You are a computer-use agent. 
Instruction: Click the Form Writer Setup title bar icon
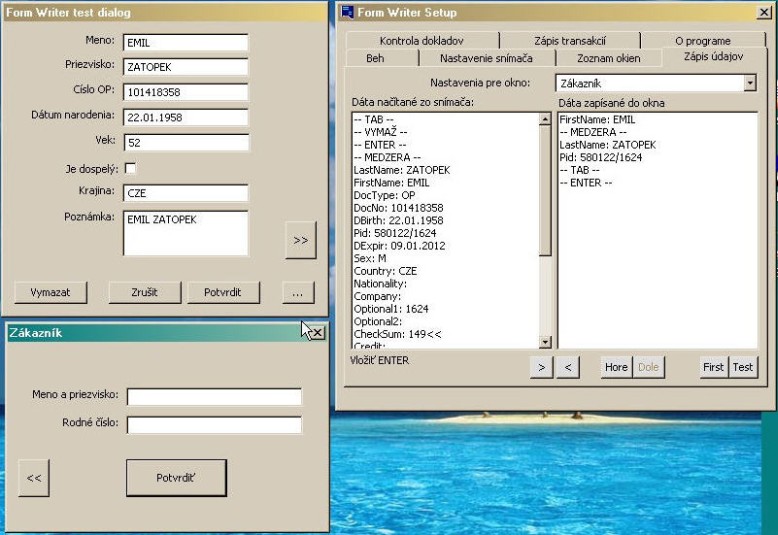click(x=347, y=12)
